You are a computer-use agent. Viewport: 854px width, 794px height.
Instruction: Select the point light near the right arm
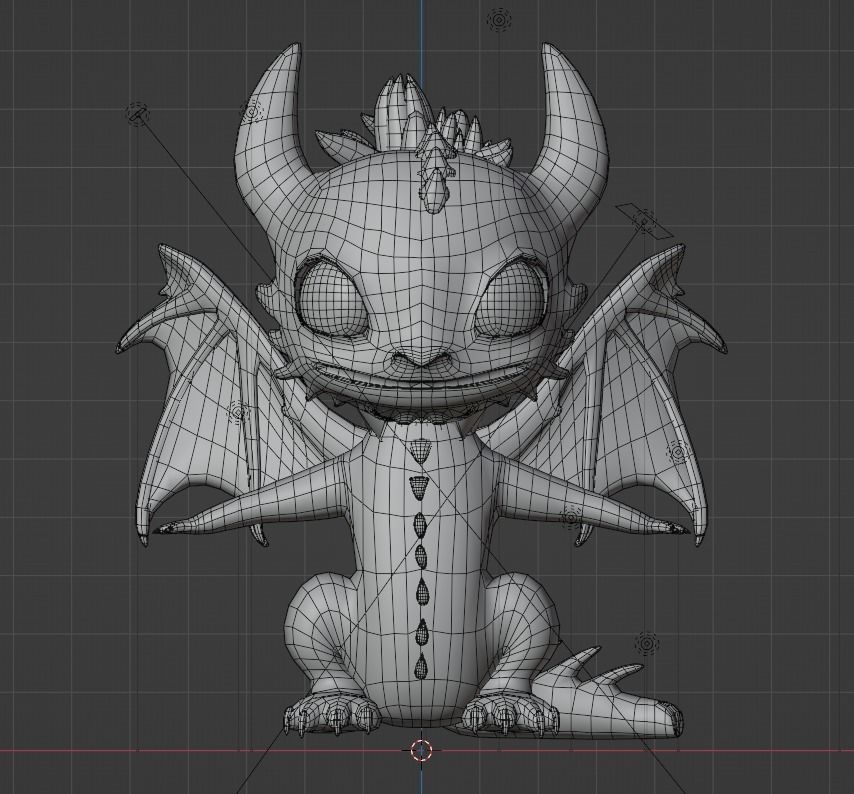click(x=571, y=518)
